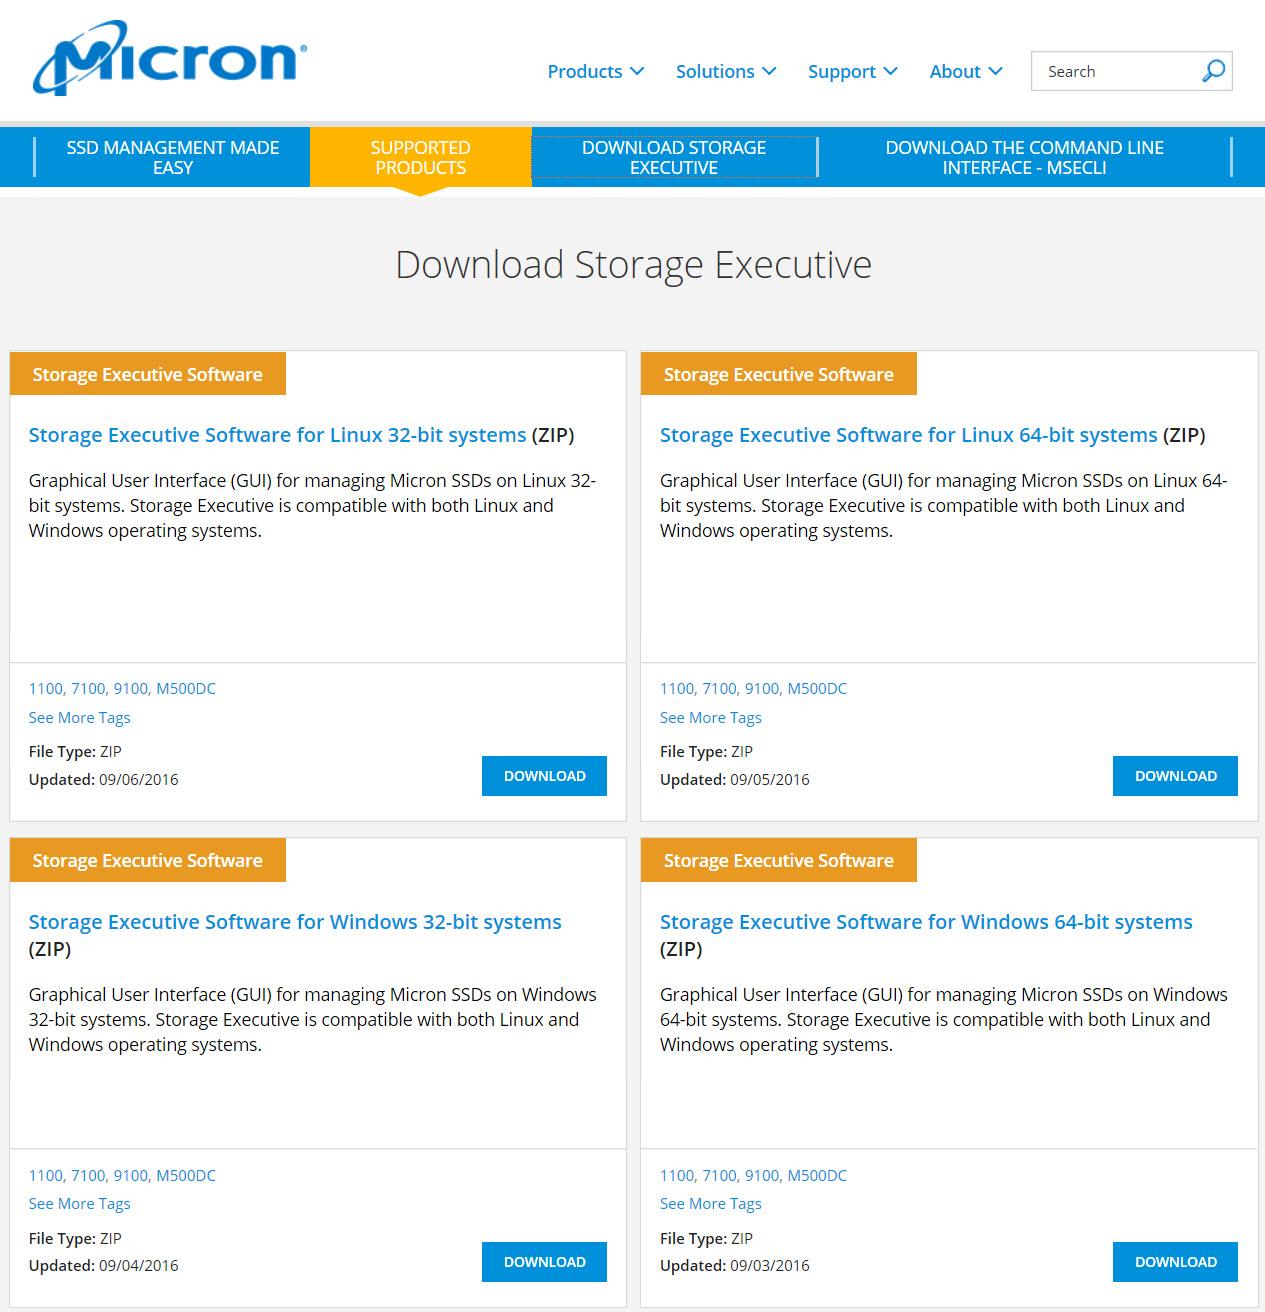Viewport: 1265px width, 1312px height.
Task: Open Storage Executive for Windows 32-bit link
Action: [x=295, y=922]
